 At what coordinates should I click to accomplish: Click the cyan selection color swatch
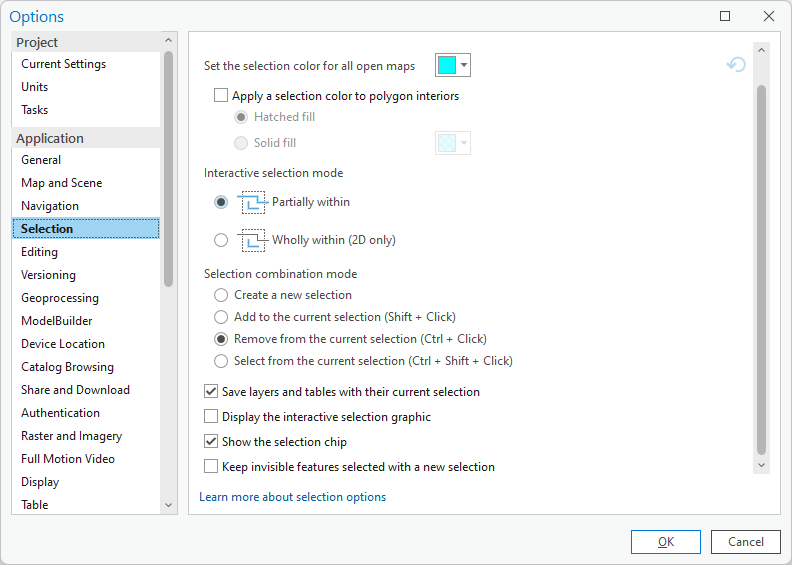click(447, 66)
